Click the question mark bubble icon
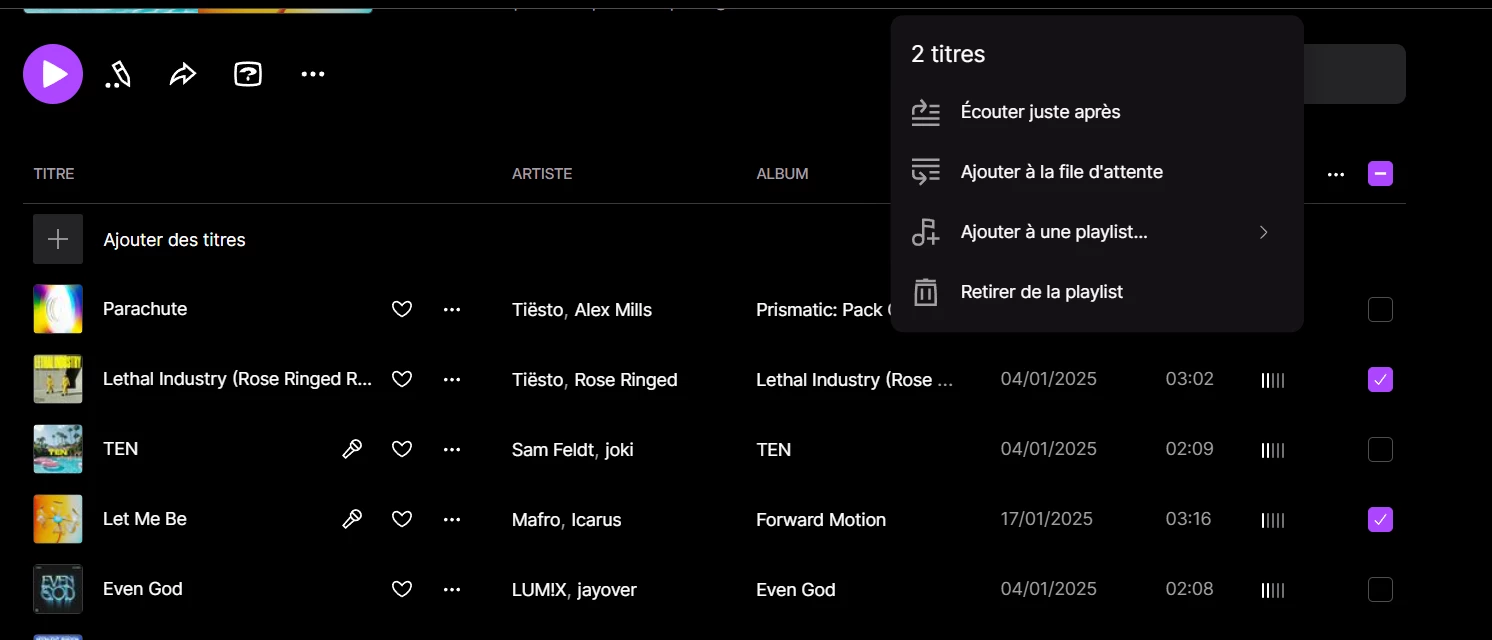 [248, 74]
